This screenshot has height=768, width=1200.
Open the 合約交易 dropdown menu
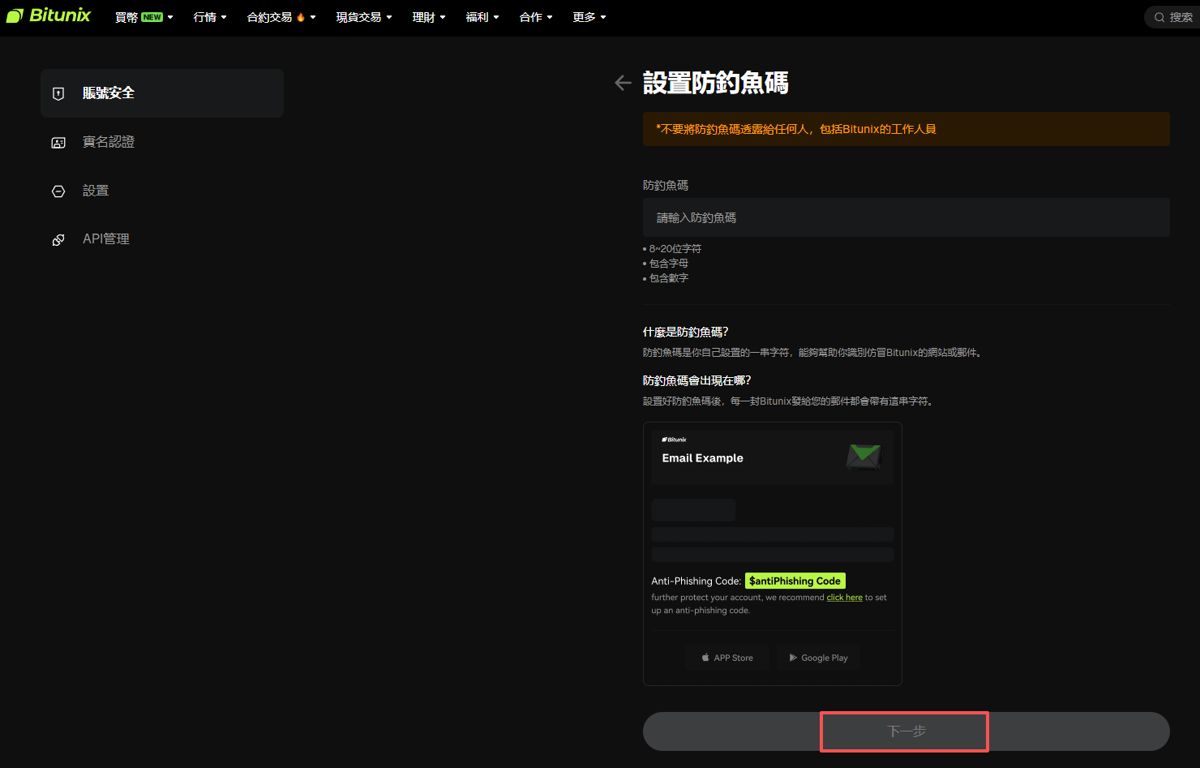click(281, 17)
